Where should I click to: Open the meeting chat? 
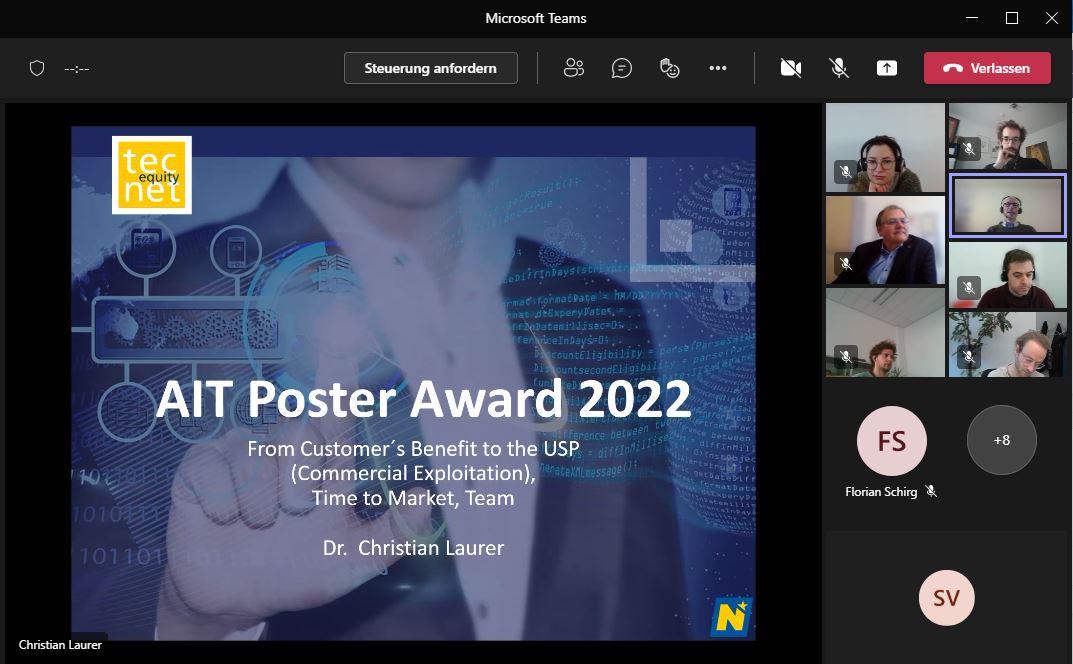[x=621, y=68]
